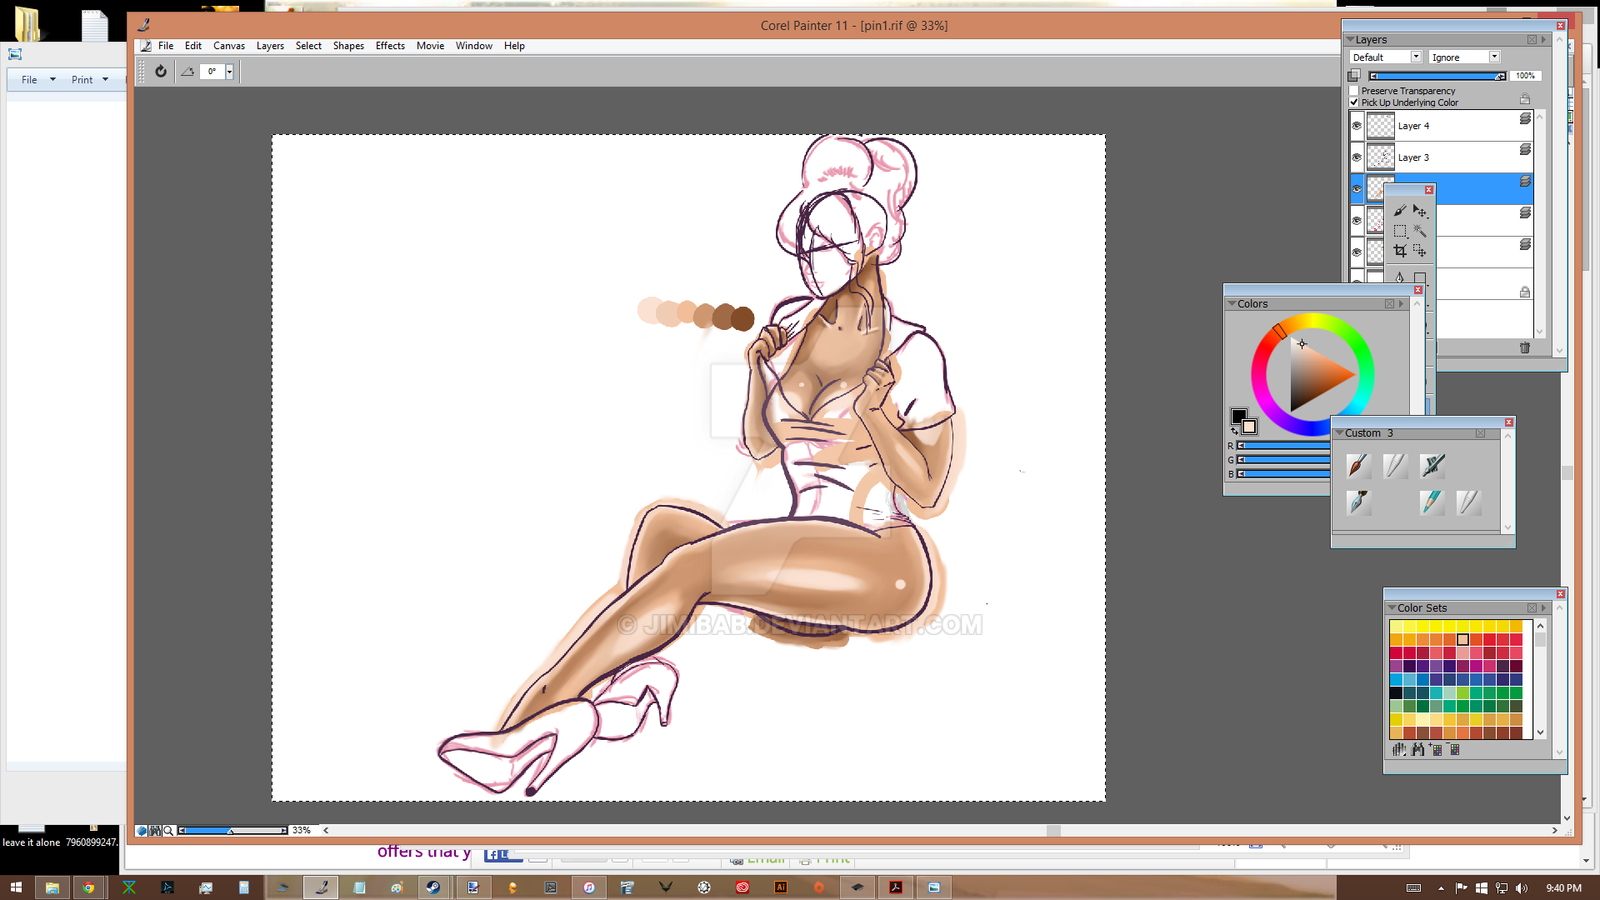Open the Canvas menu
Viewport: 1600px width, 900px height.
(x=229, y=46)
